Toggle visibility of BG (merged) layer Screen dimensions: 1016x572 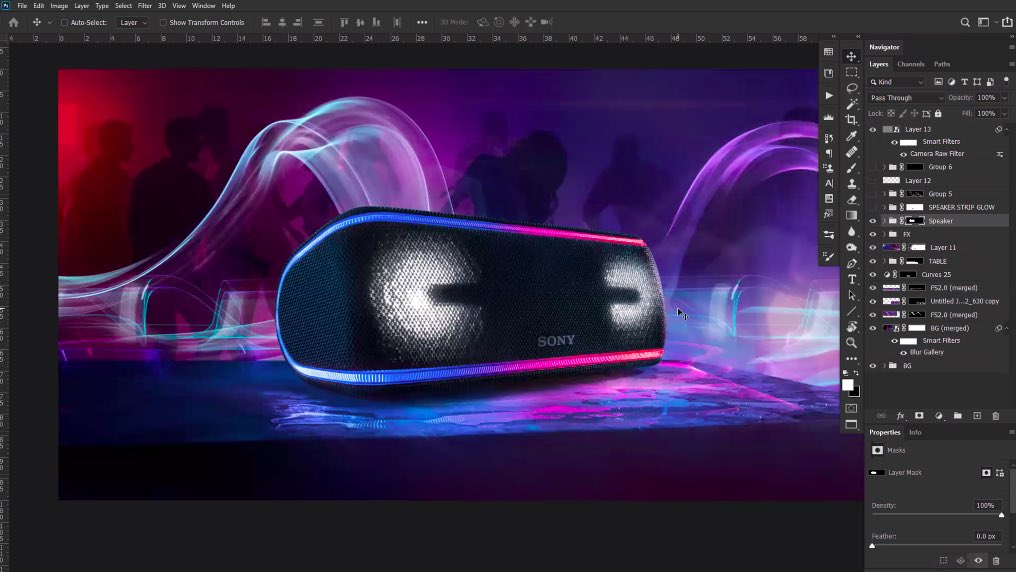(x=873, y=328)
